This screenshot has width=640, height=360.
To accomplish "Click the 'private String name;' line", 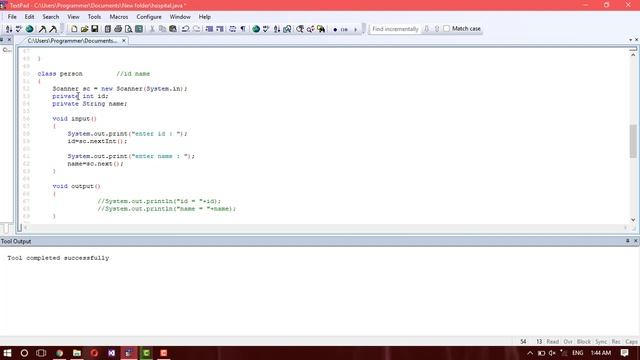I will 90,104.
